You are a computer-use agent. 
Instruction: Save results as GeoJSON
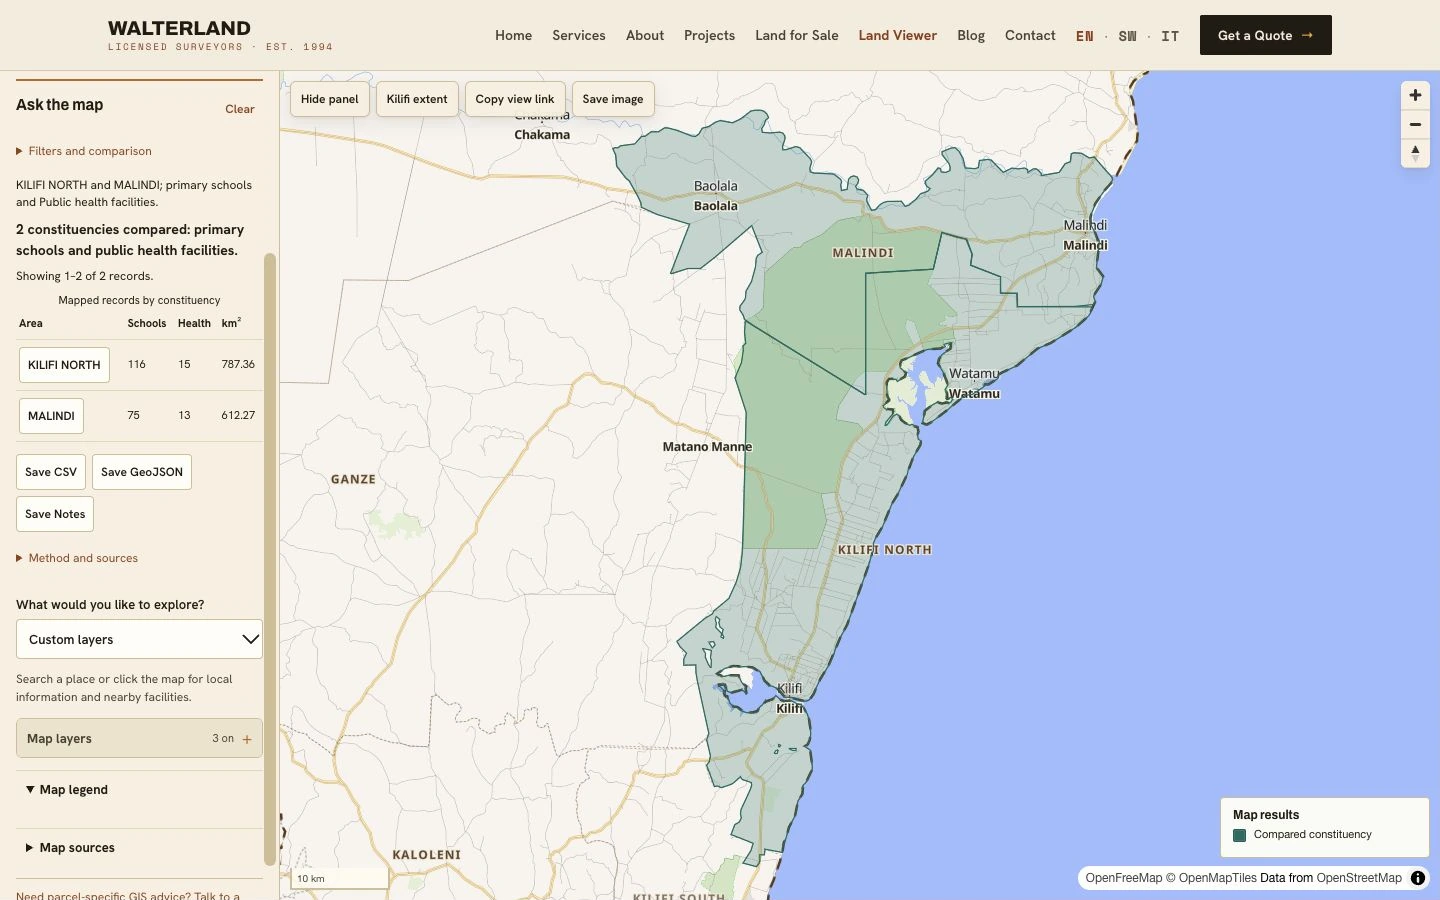pyautogui.click(x=142, y=472)
